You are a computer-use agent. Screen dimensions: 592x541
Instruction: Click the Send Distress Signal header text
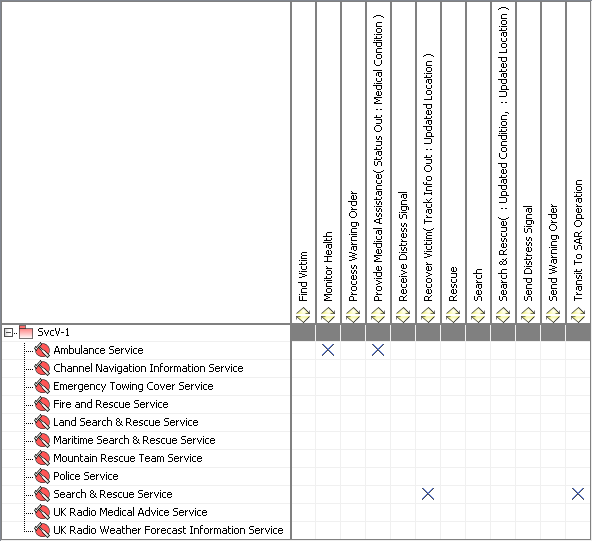tap(528, 254)
